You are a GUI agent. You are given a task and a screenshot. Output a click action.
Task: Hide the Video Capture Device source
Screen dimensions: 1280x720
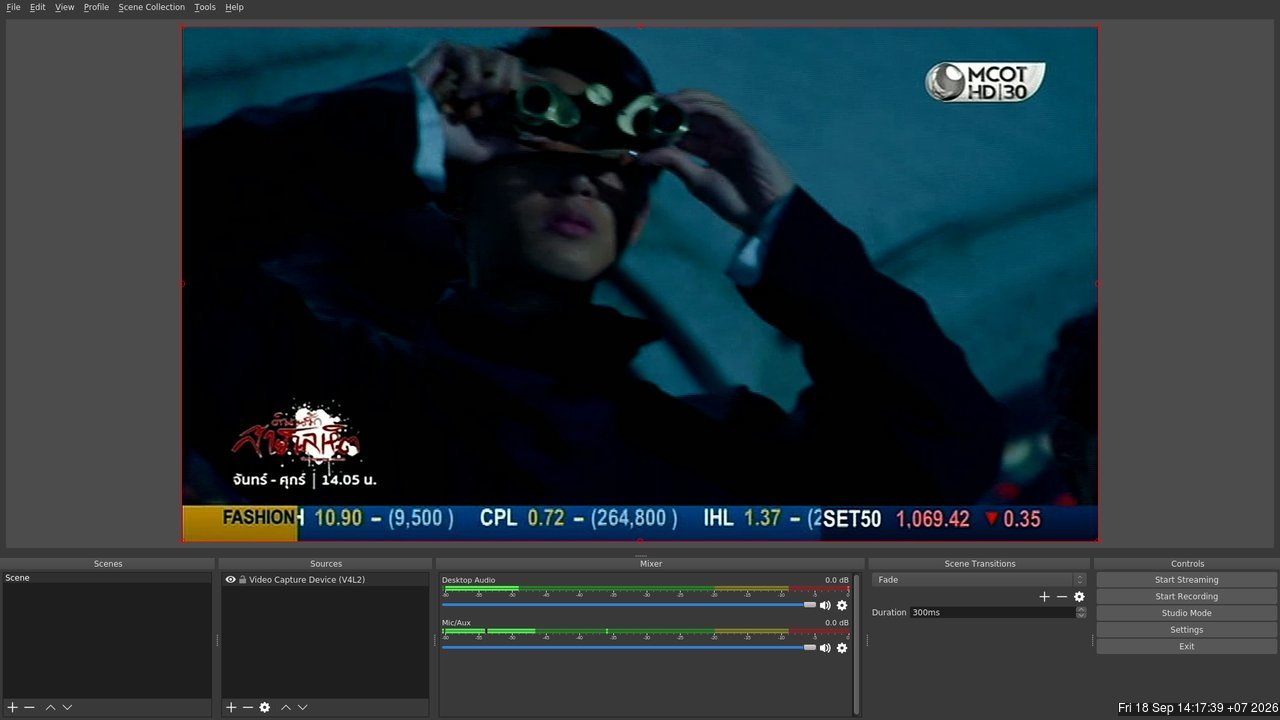pyautogui.click(x=230, y=580)
